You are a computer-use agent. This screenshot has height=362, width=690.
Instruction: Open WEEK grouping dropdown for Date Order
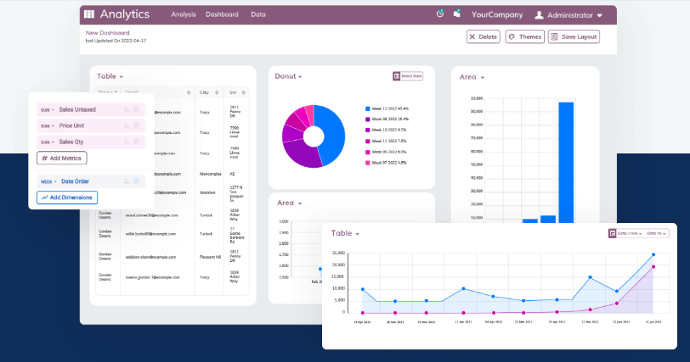(x=48, y=182)
